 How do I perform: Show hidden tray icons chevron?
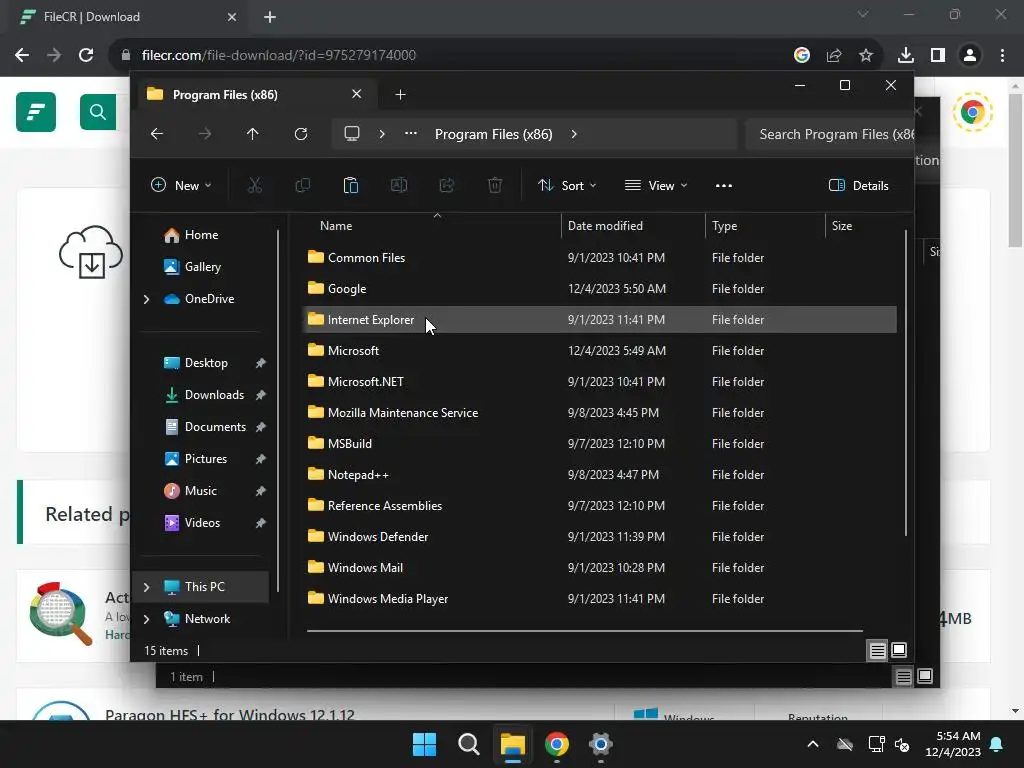[813, 744]
